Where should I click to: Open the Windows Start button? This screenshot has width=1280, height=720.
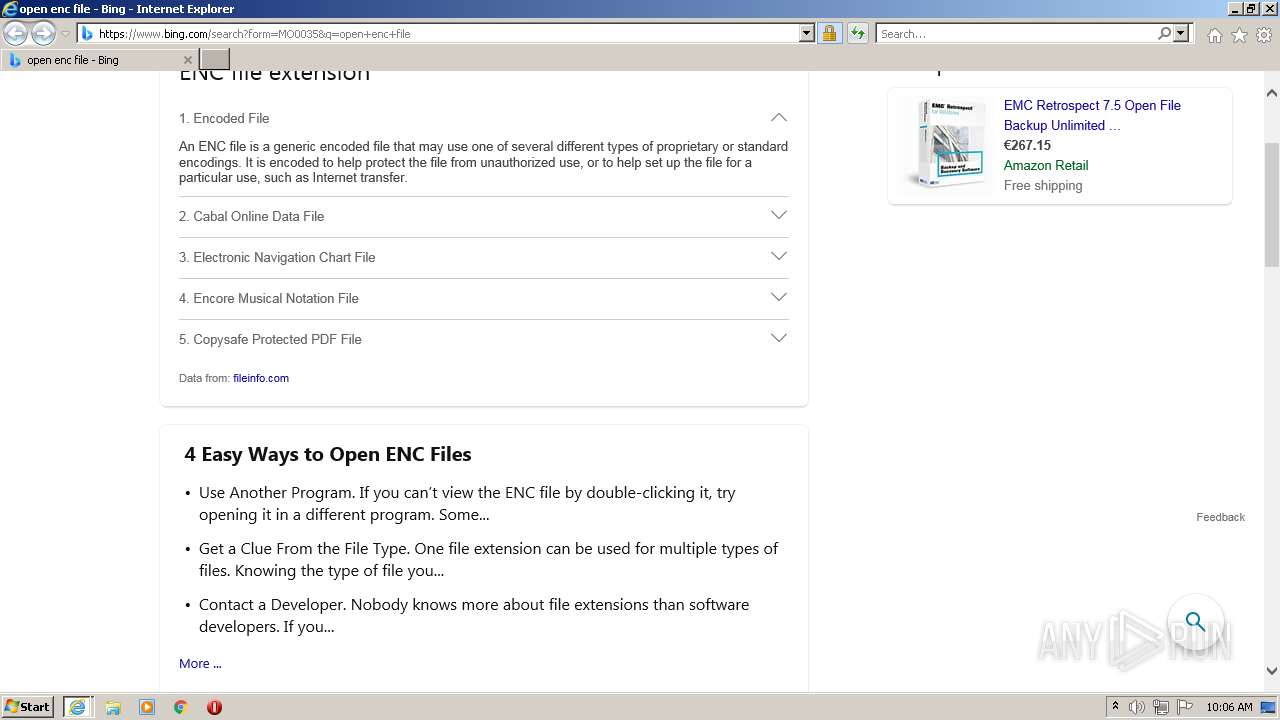point(28,707)
